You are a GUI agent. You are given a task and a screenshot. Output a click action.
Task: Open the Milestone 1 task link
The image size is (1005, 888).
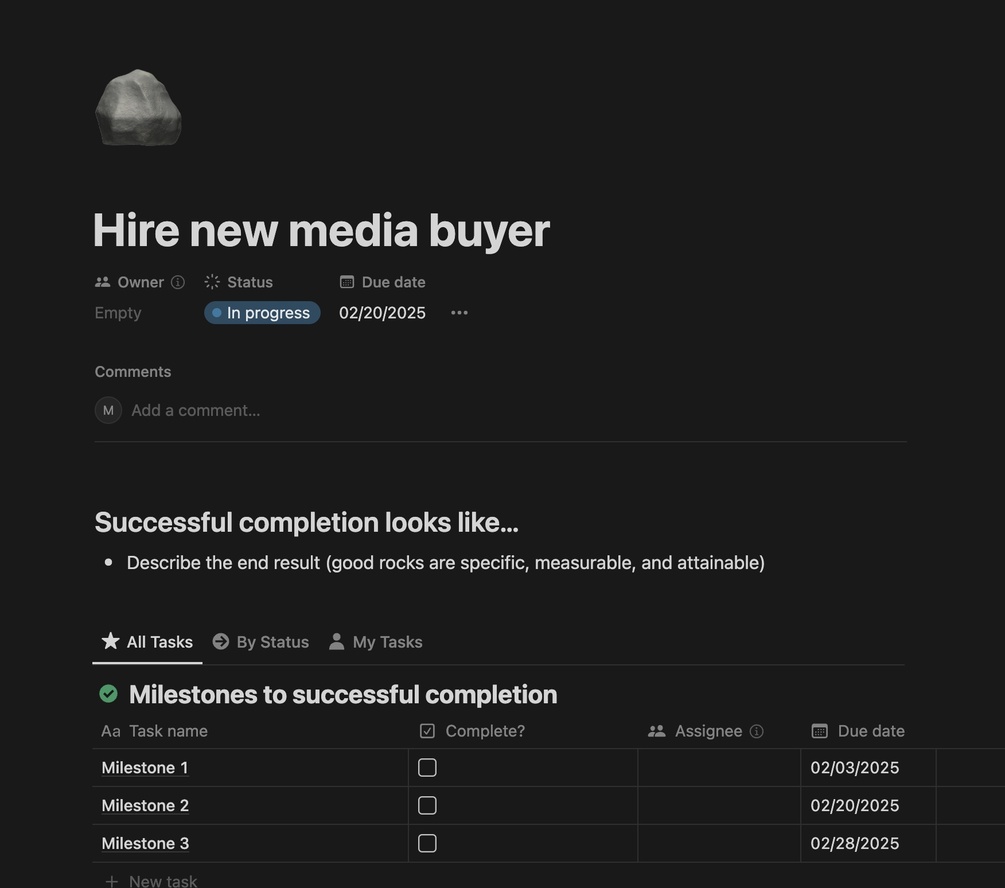pos(145,767)
